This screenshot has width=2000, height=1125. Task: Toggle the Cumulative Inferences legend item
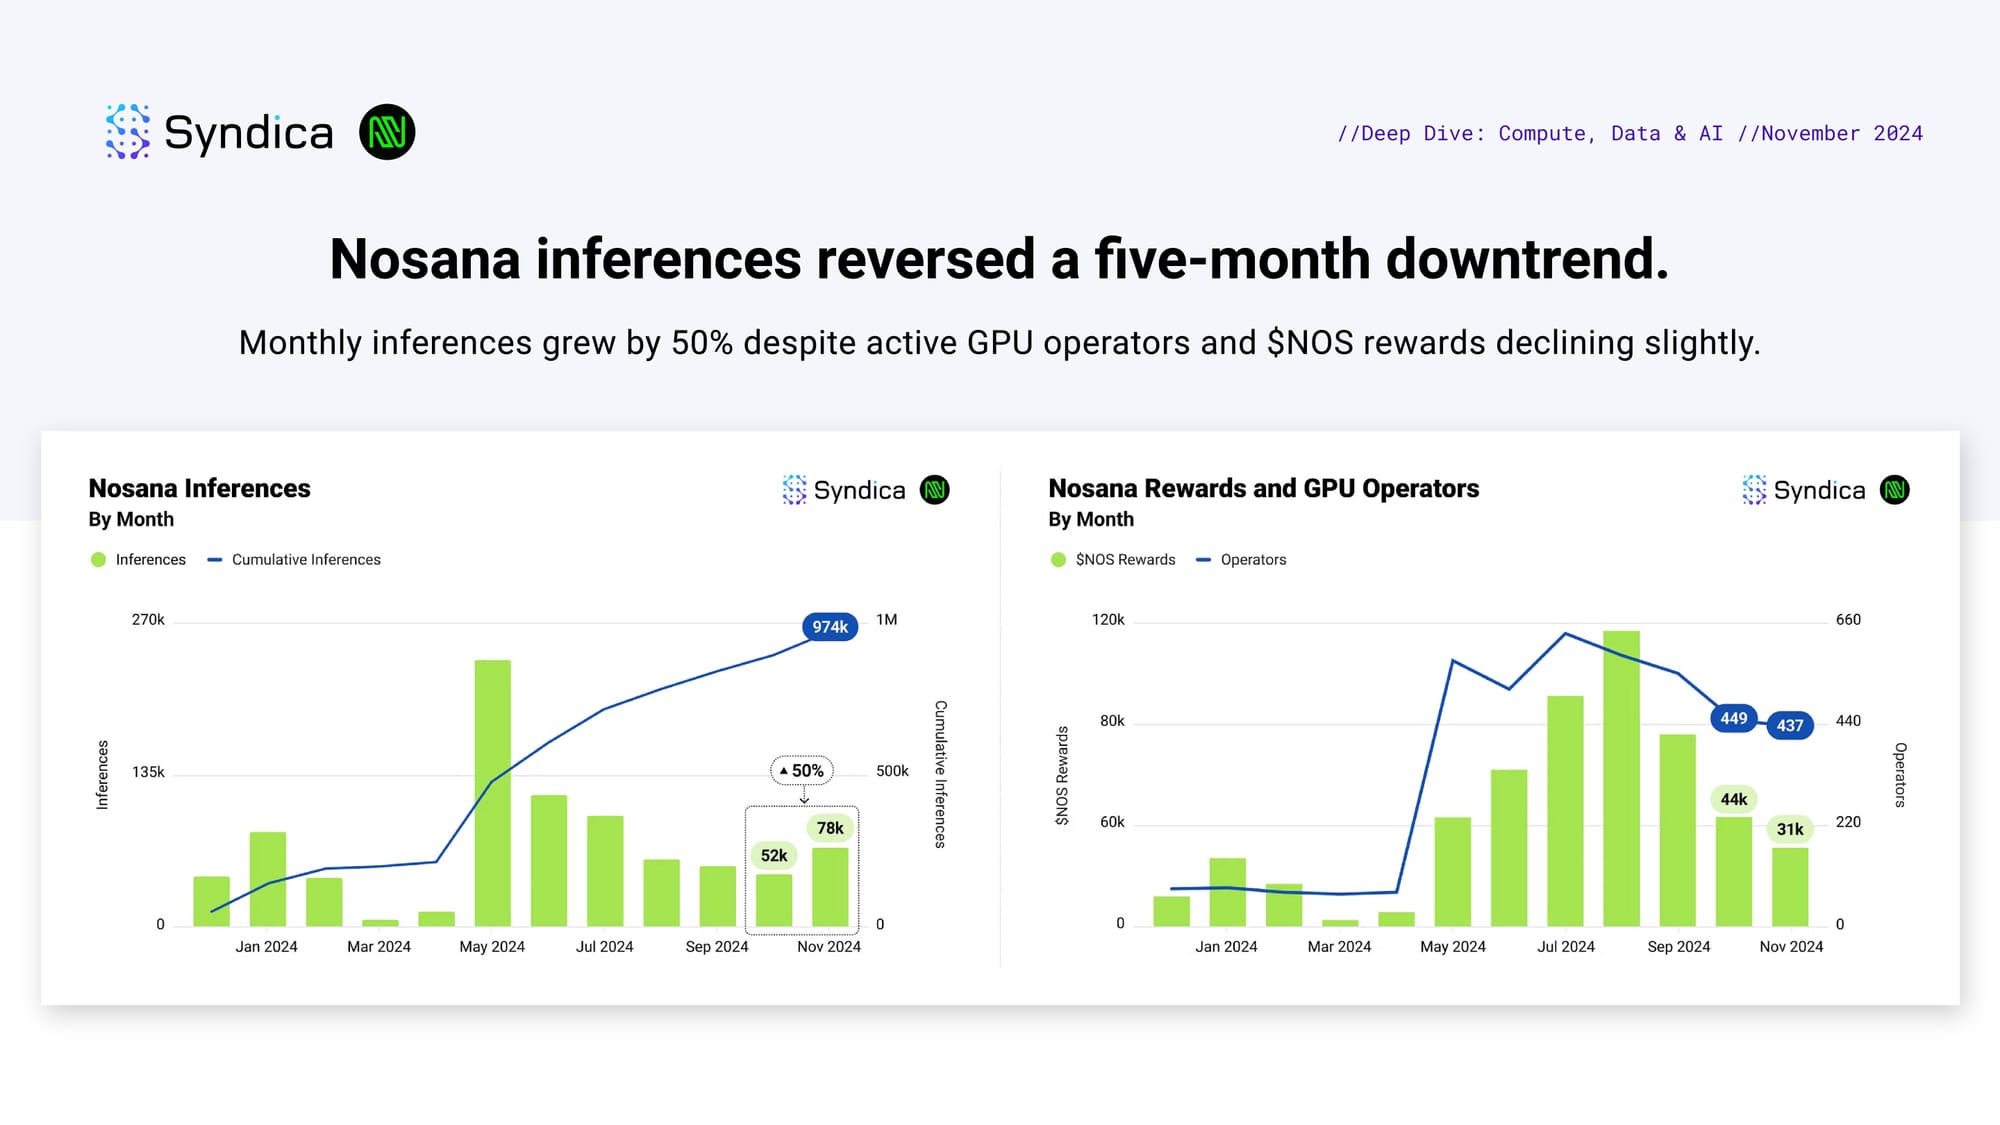294,560
